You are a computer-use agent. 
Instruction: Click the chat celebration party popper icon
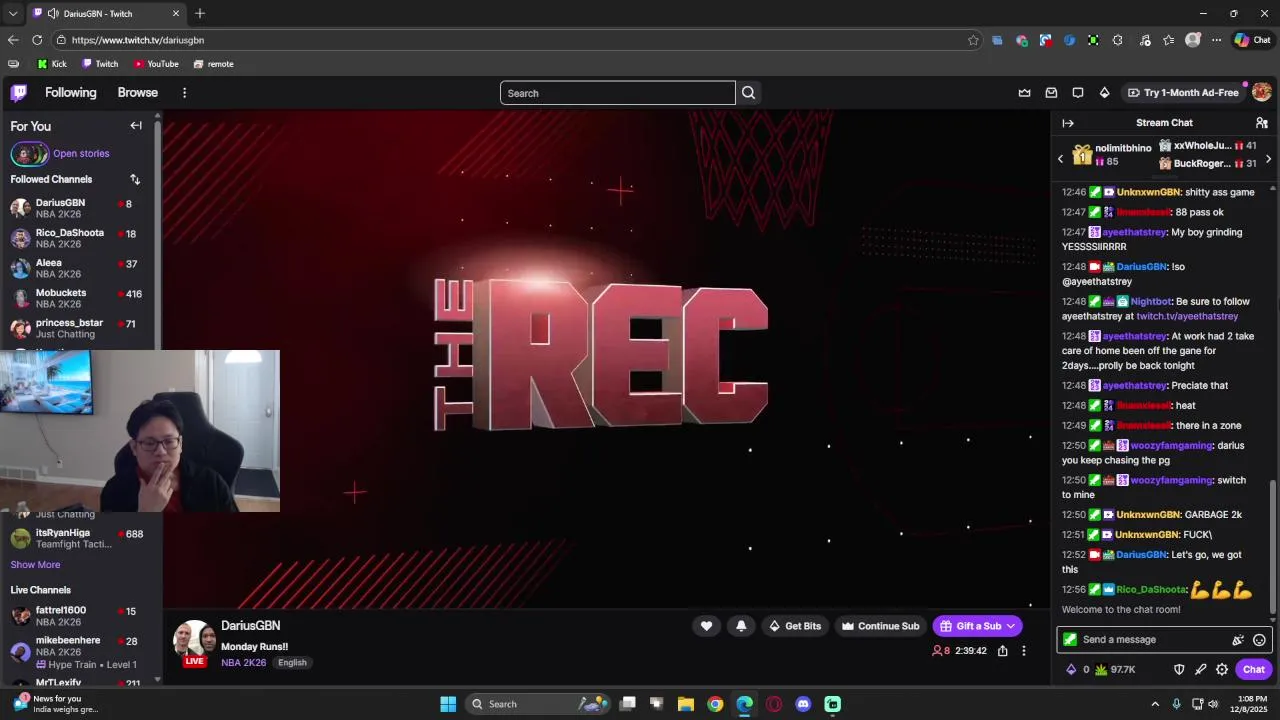1238,640
